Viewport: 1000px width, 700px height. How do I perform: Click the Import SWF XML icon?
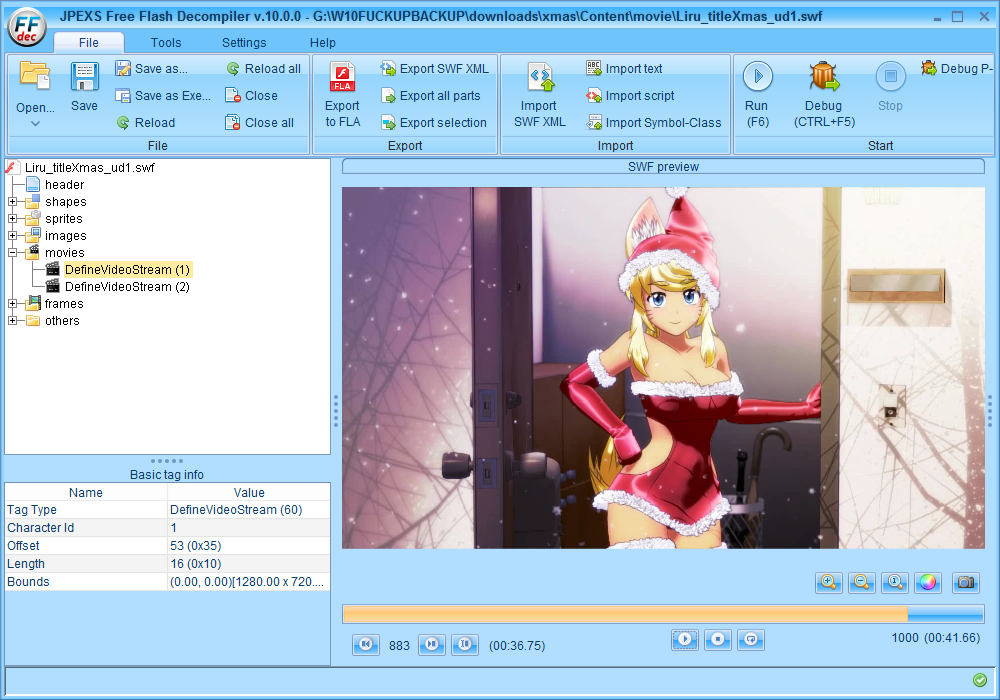coord(540,77)
